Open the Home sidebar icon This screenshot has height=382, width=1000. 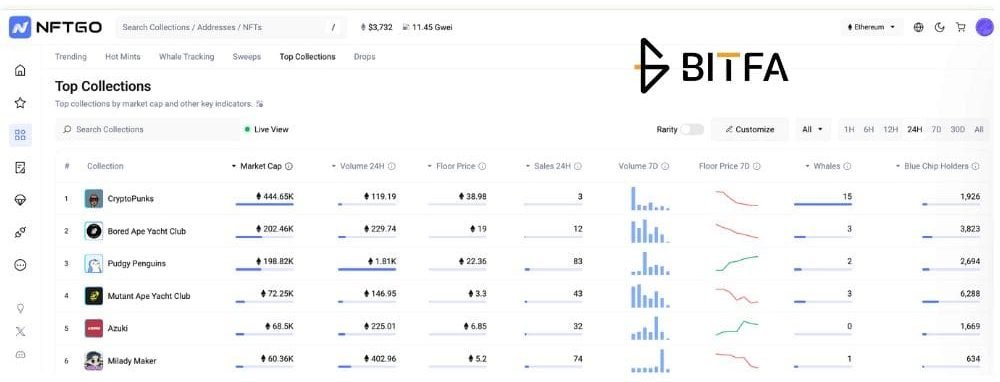(20, 71)
